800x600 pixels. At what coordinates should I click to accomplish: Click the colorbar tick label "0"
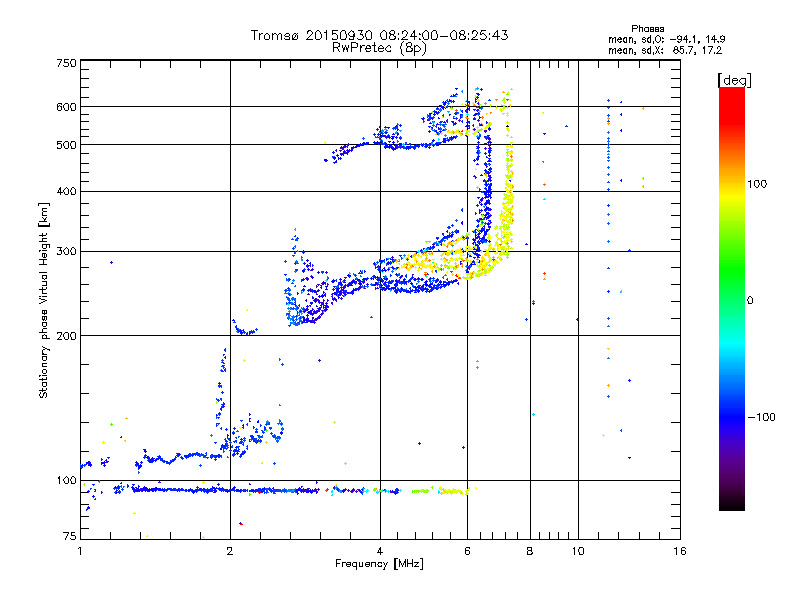tap(750, 301)
